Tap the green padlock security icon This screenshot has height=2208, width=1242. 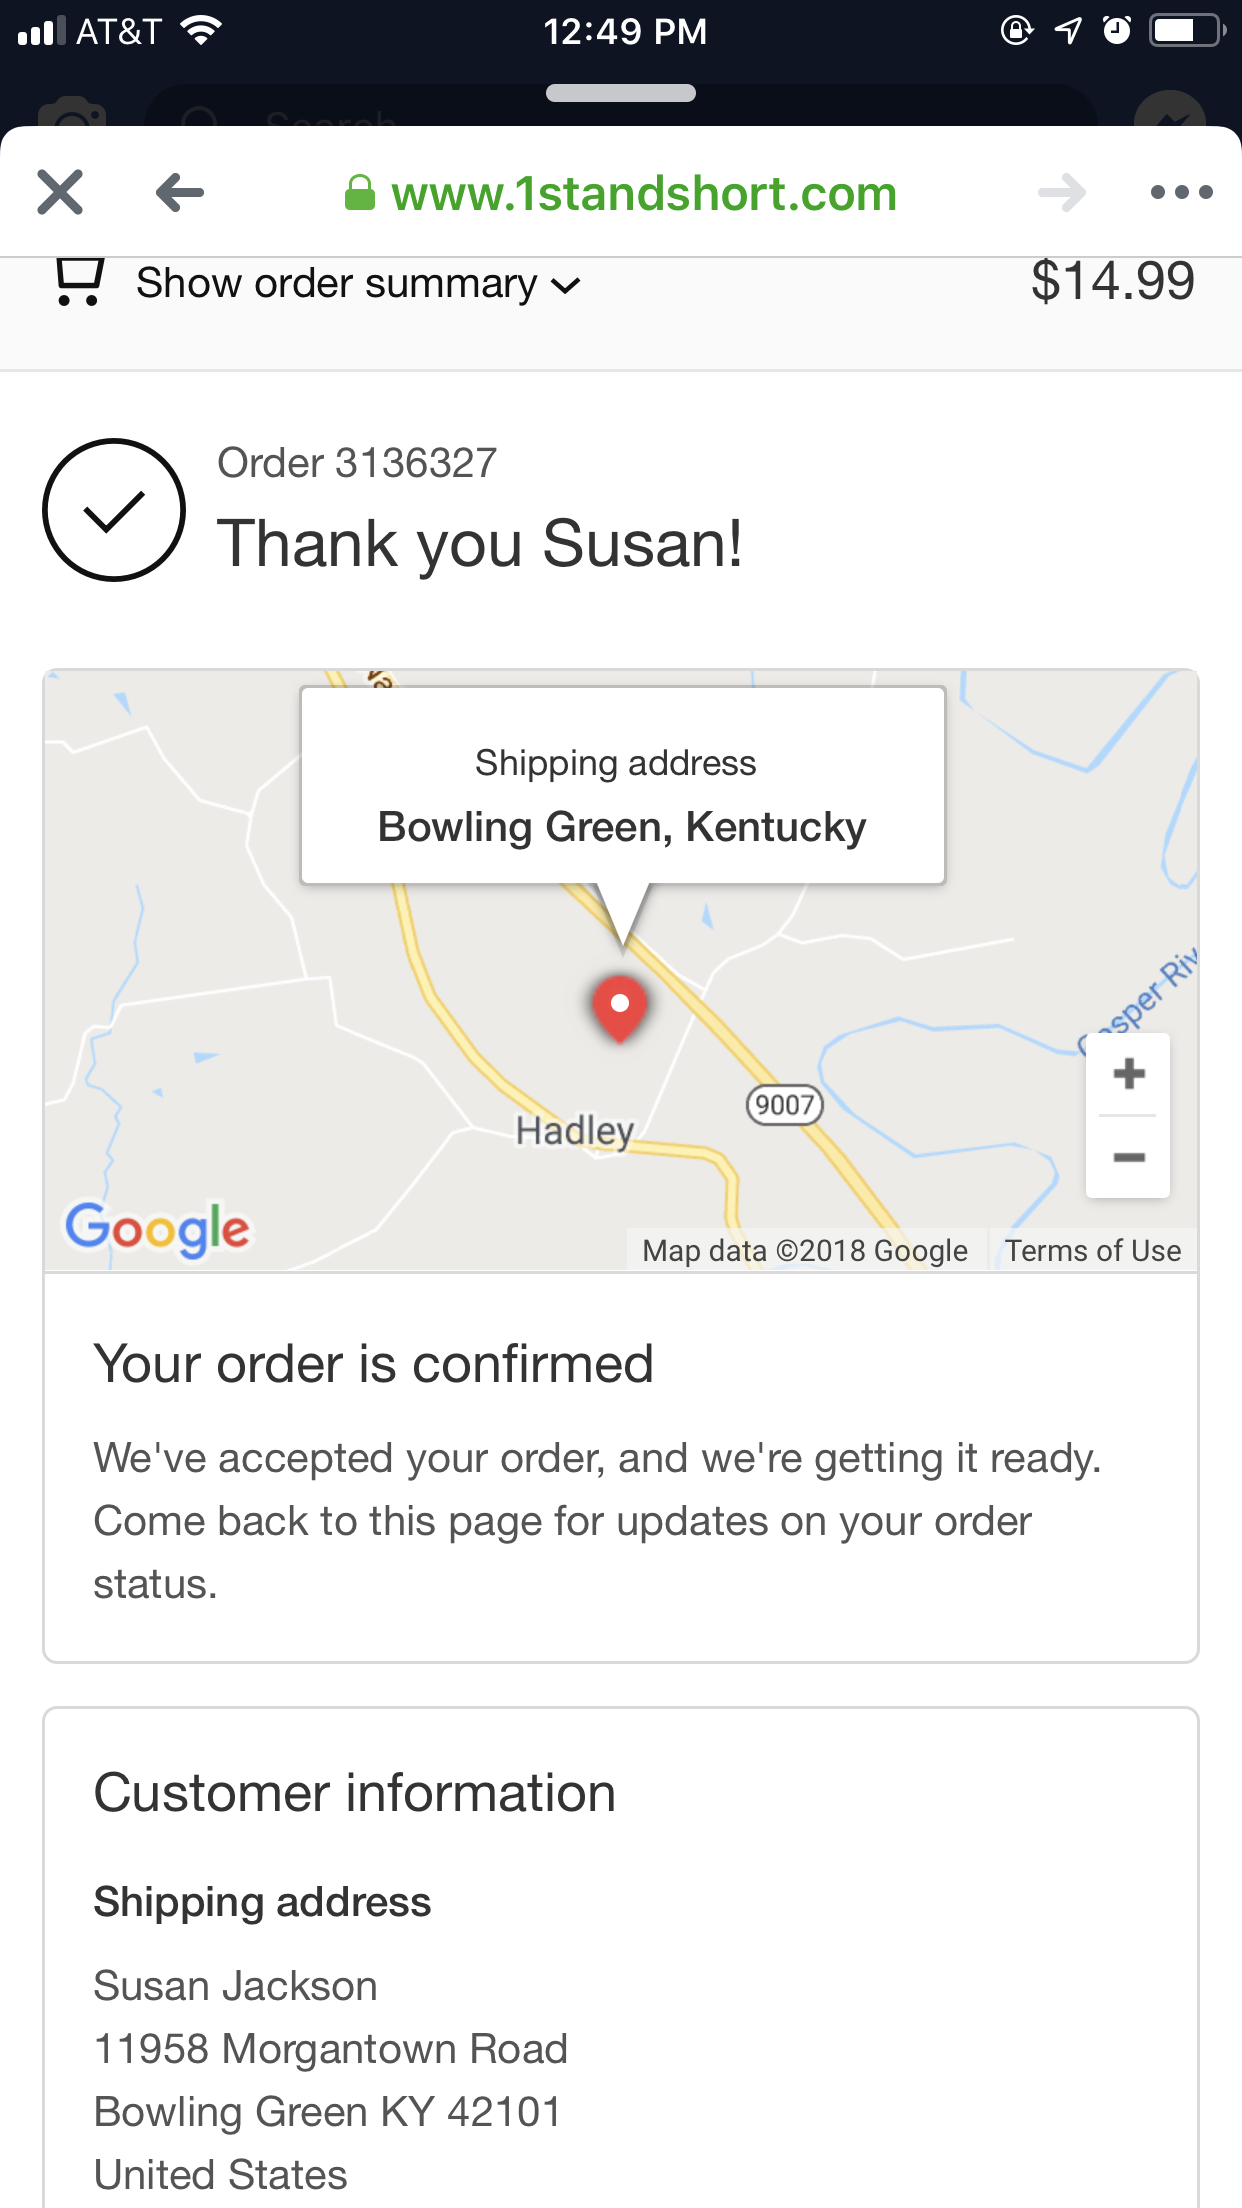tap(359, 193)
